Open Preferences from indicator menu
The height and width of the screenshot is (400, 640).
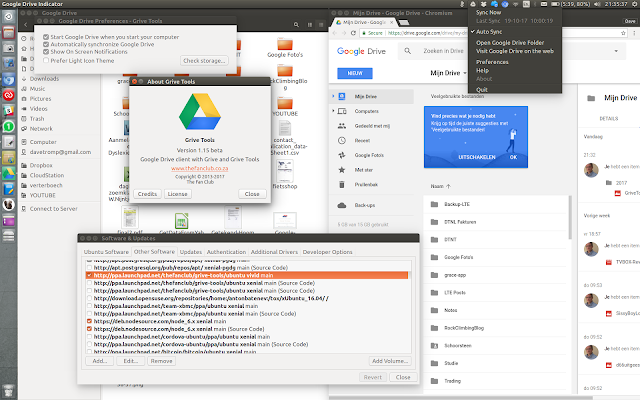(x=492, y=62)
